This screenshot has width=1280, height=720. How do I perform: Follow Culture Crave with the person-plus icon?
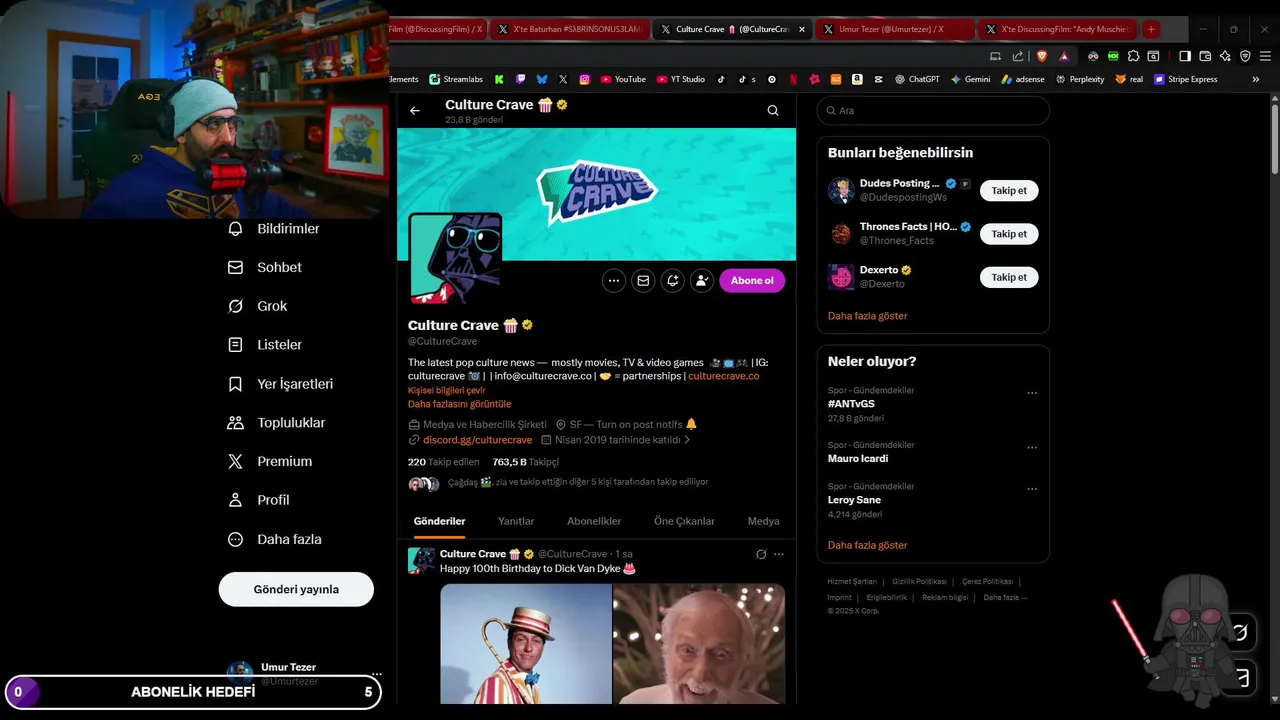tap(702, 281)
